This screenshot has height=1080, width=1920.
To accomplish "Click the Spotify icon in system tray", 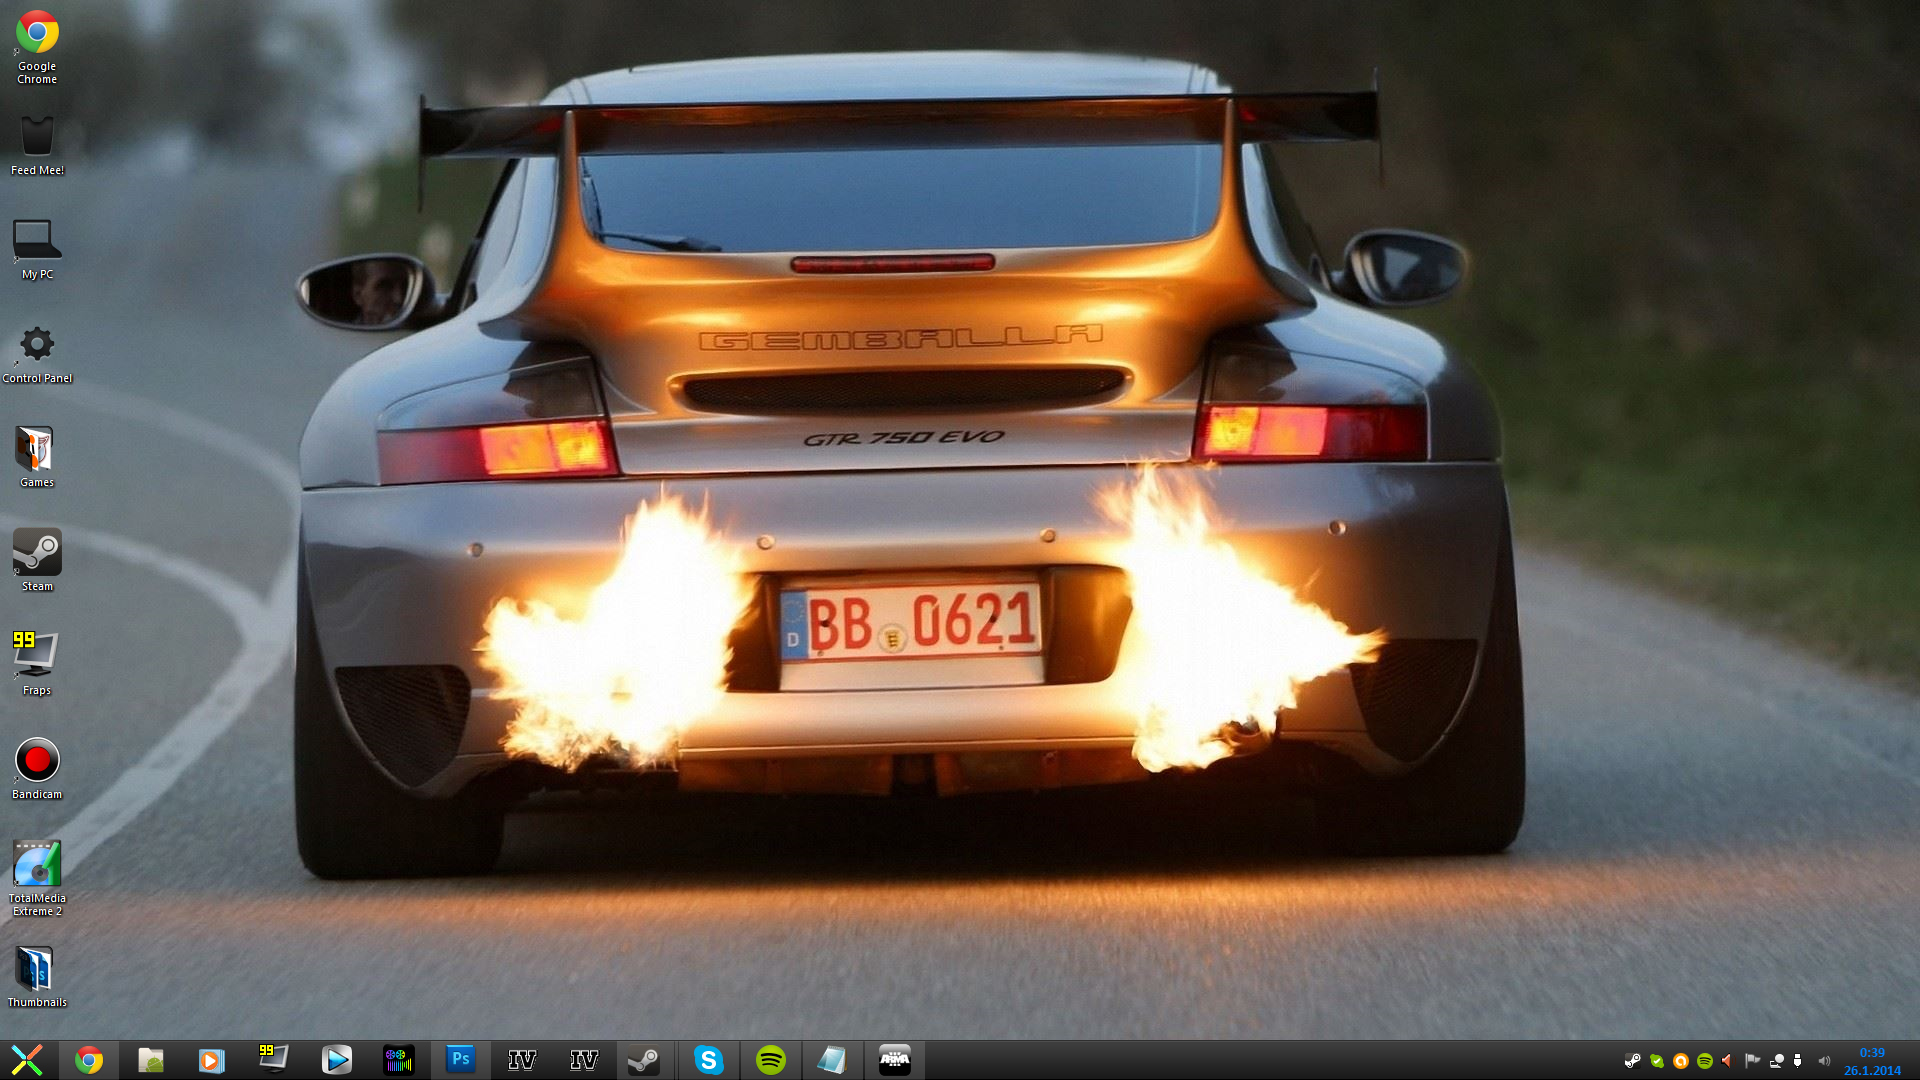I will tap(1705, 1061).
